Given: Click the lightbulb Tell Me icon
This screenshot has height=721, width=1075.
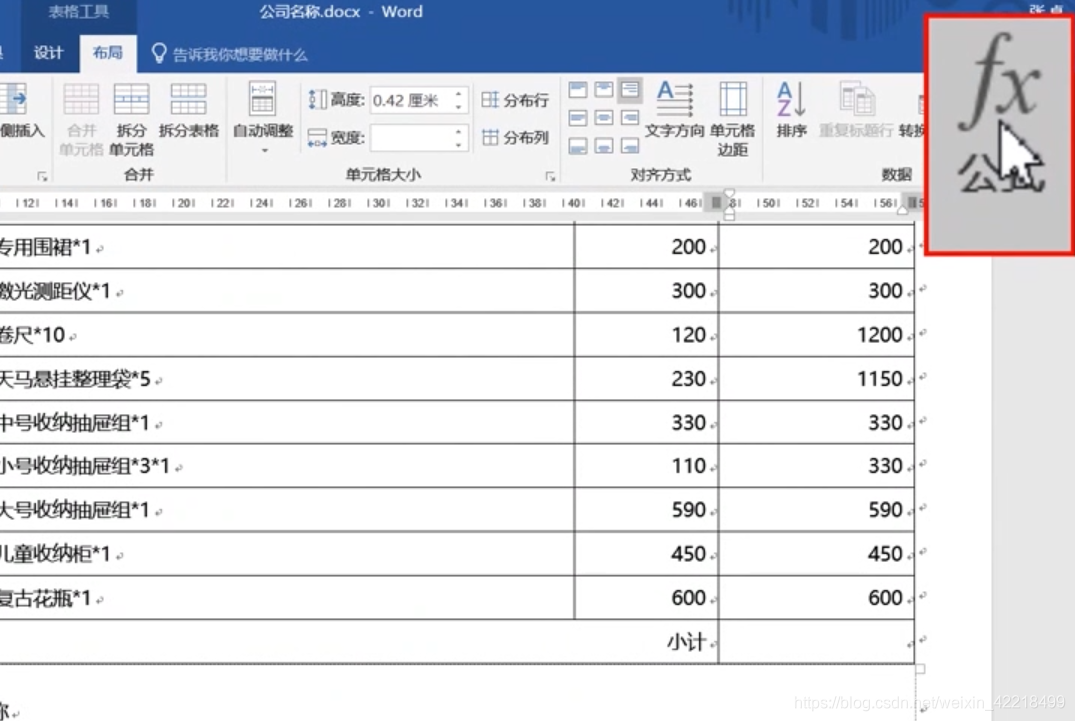Looking at the screenshot, I should coord(158,53).
